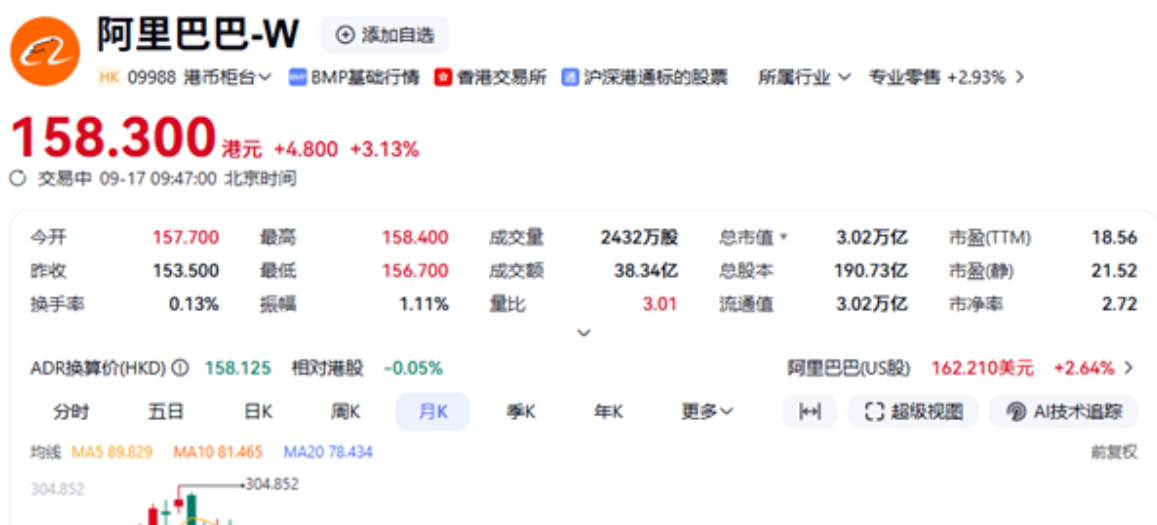
Task: Switch to the 五日 chart tab
Action: tap(165, 411)
